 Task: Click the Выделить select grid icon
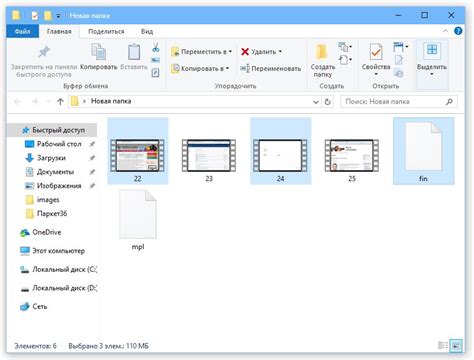pos(432,50)
